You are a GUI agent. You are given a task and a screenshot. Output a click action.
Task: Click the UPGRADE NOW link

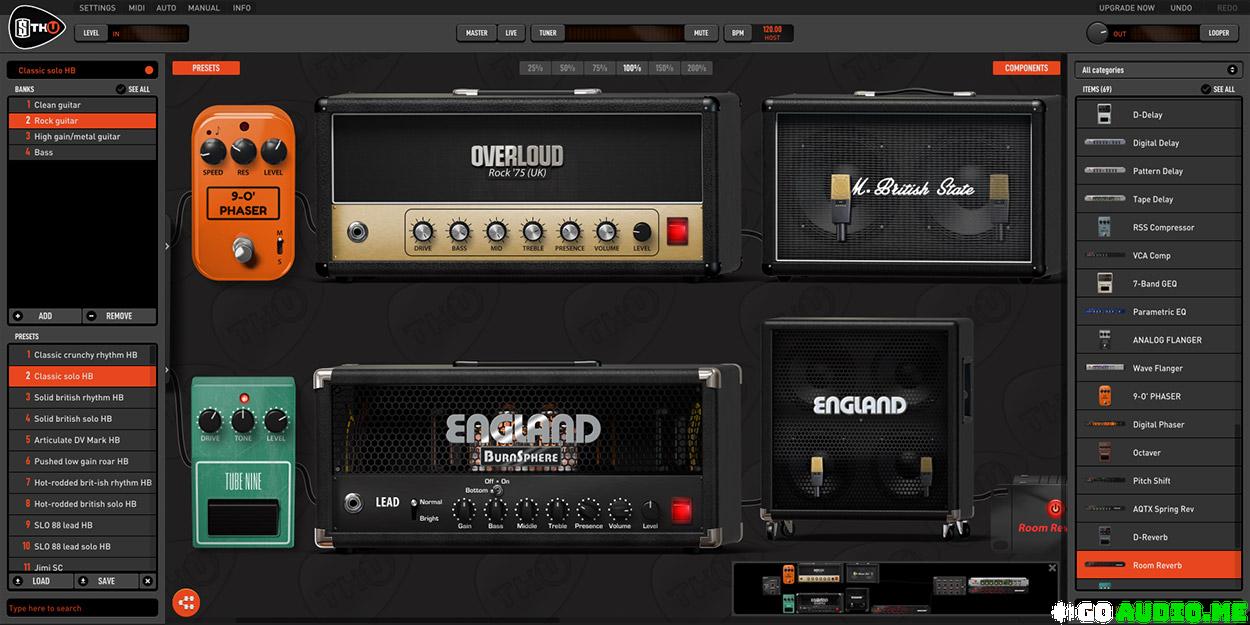tap(1127, 8)
